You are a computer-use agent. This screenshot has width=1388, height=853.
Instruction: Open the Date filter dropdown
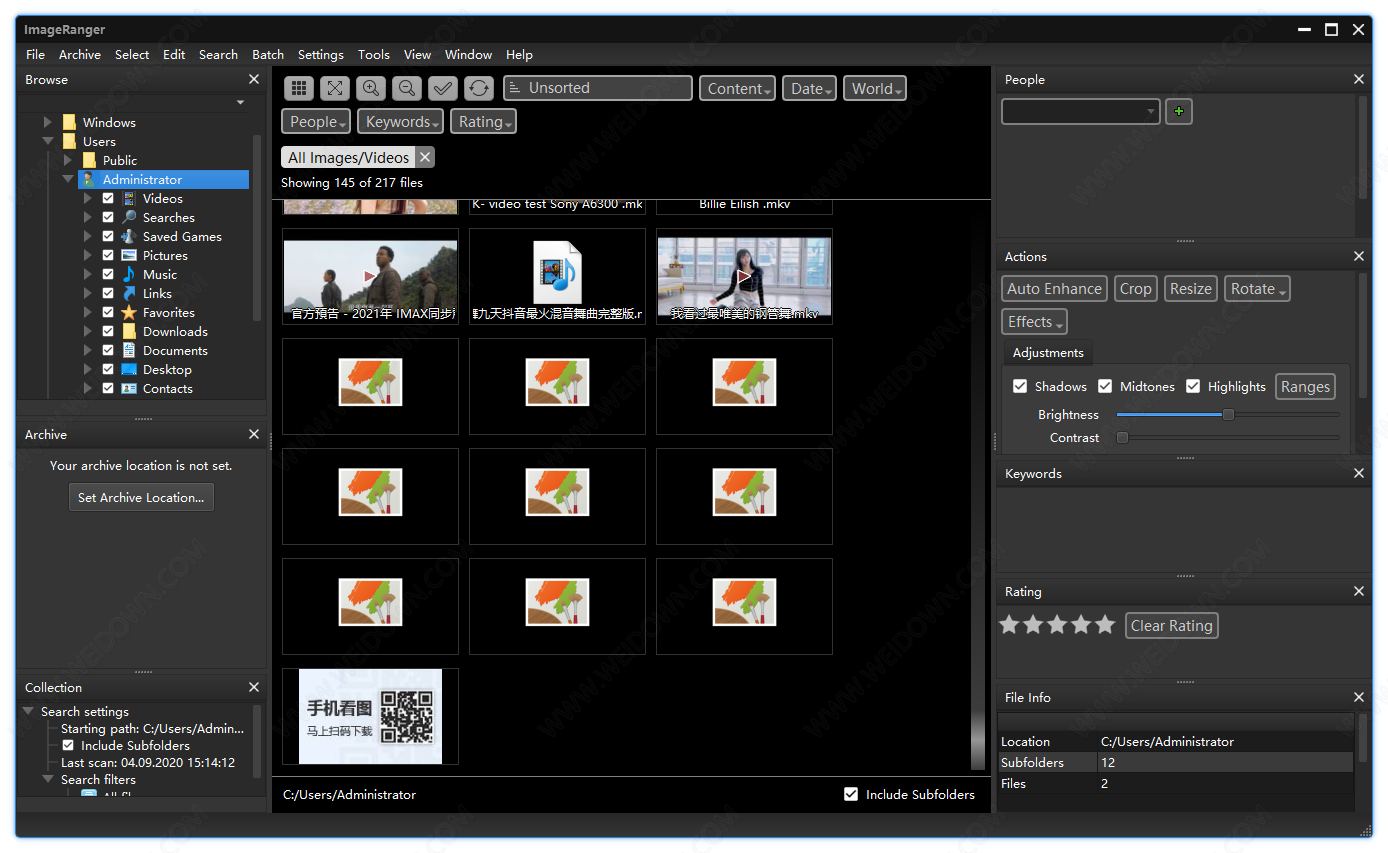[809, 88]
